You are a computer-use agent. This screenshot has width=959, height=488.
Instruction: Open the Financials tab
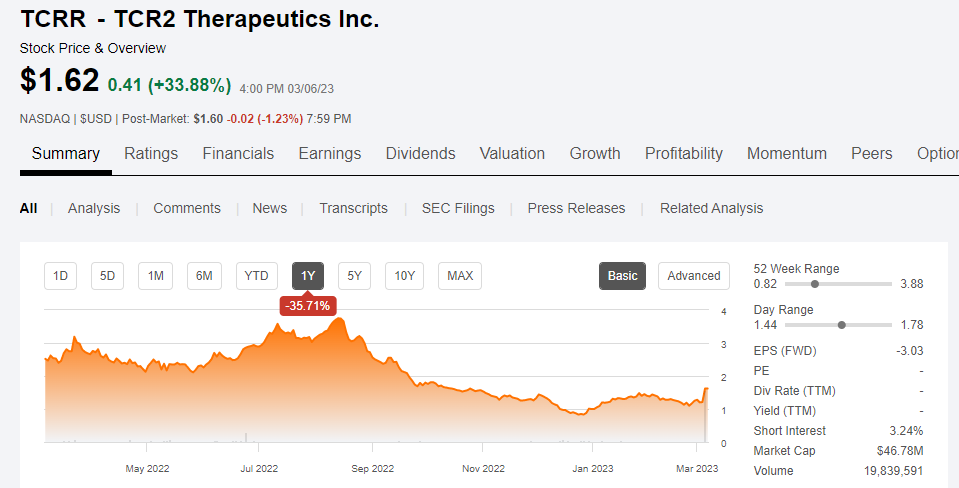point(238,153)
